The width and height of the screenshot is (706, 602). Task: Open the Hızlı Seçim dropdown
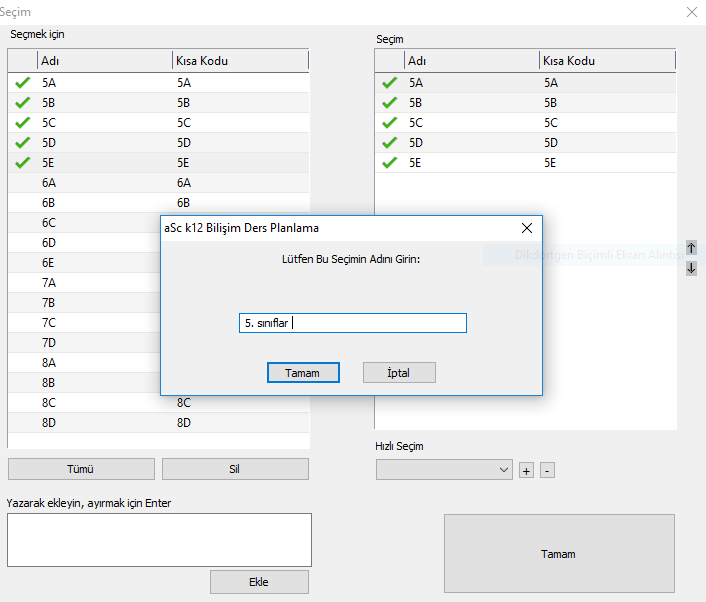tap(444, 470)
